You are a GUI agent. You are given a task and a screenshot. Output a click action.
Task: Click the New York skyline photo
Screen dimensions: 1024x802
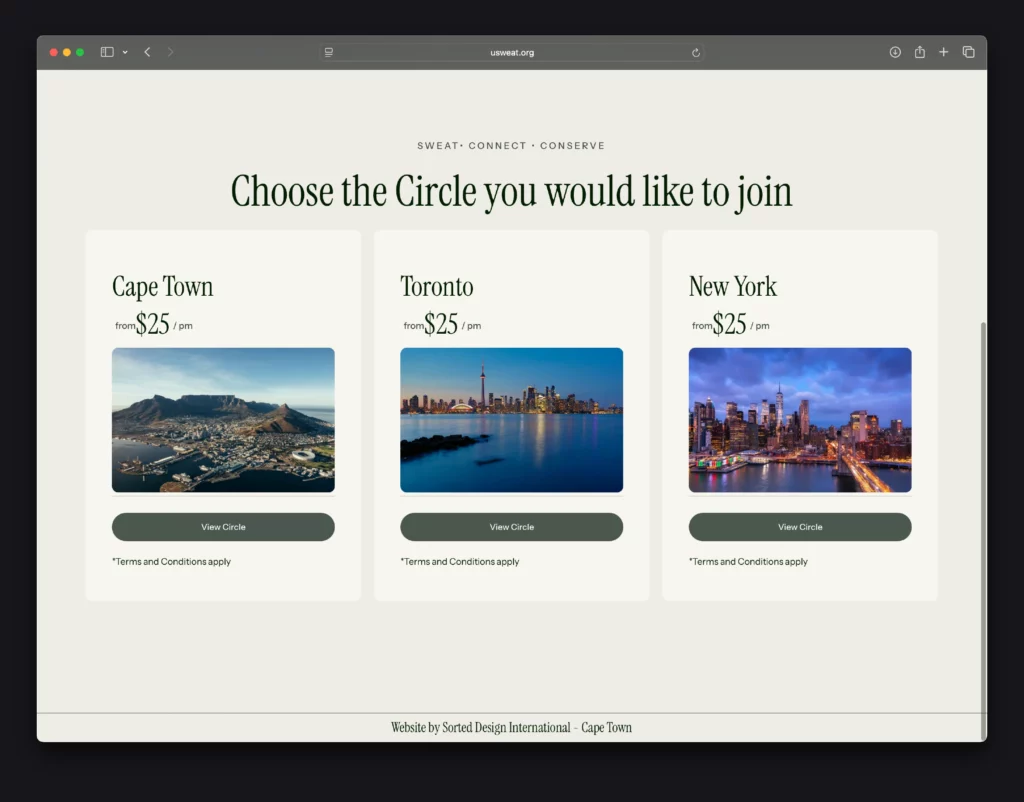[800, 420]
